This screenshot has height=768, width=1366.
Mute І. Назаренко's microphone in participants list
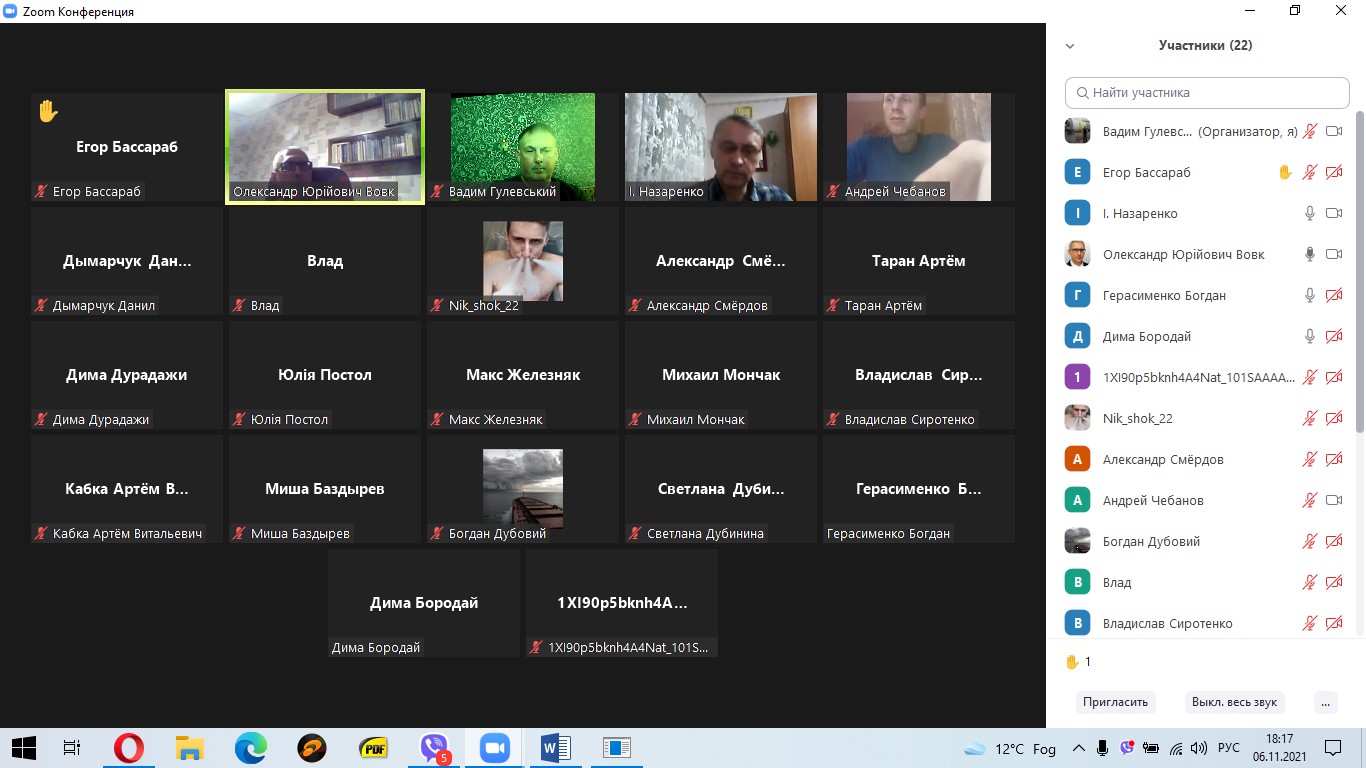1310,213
